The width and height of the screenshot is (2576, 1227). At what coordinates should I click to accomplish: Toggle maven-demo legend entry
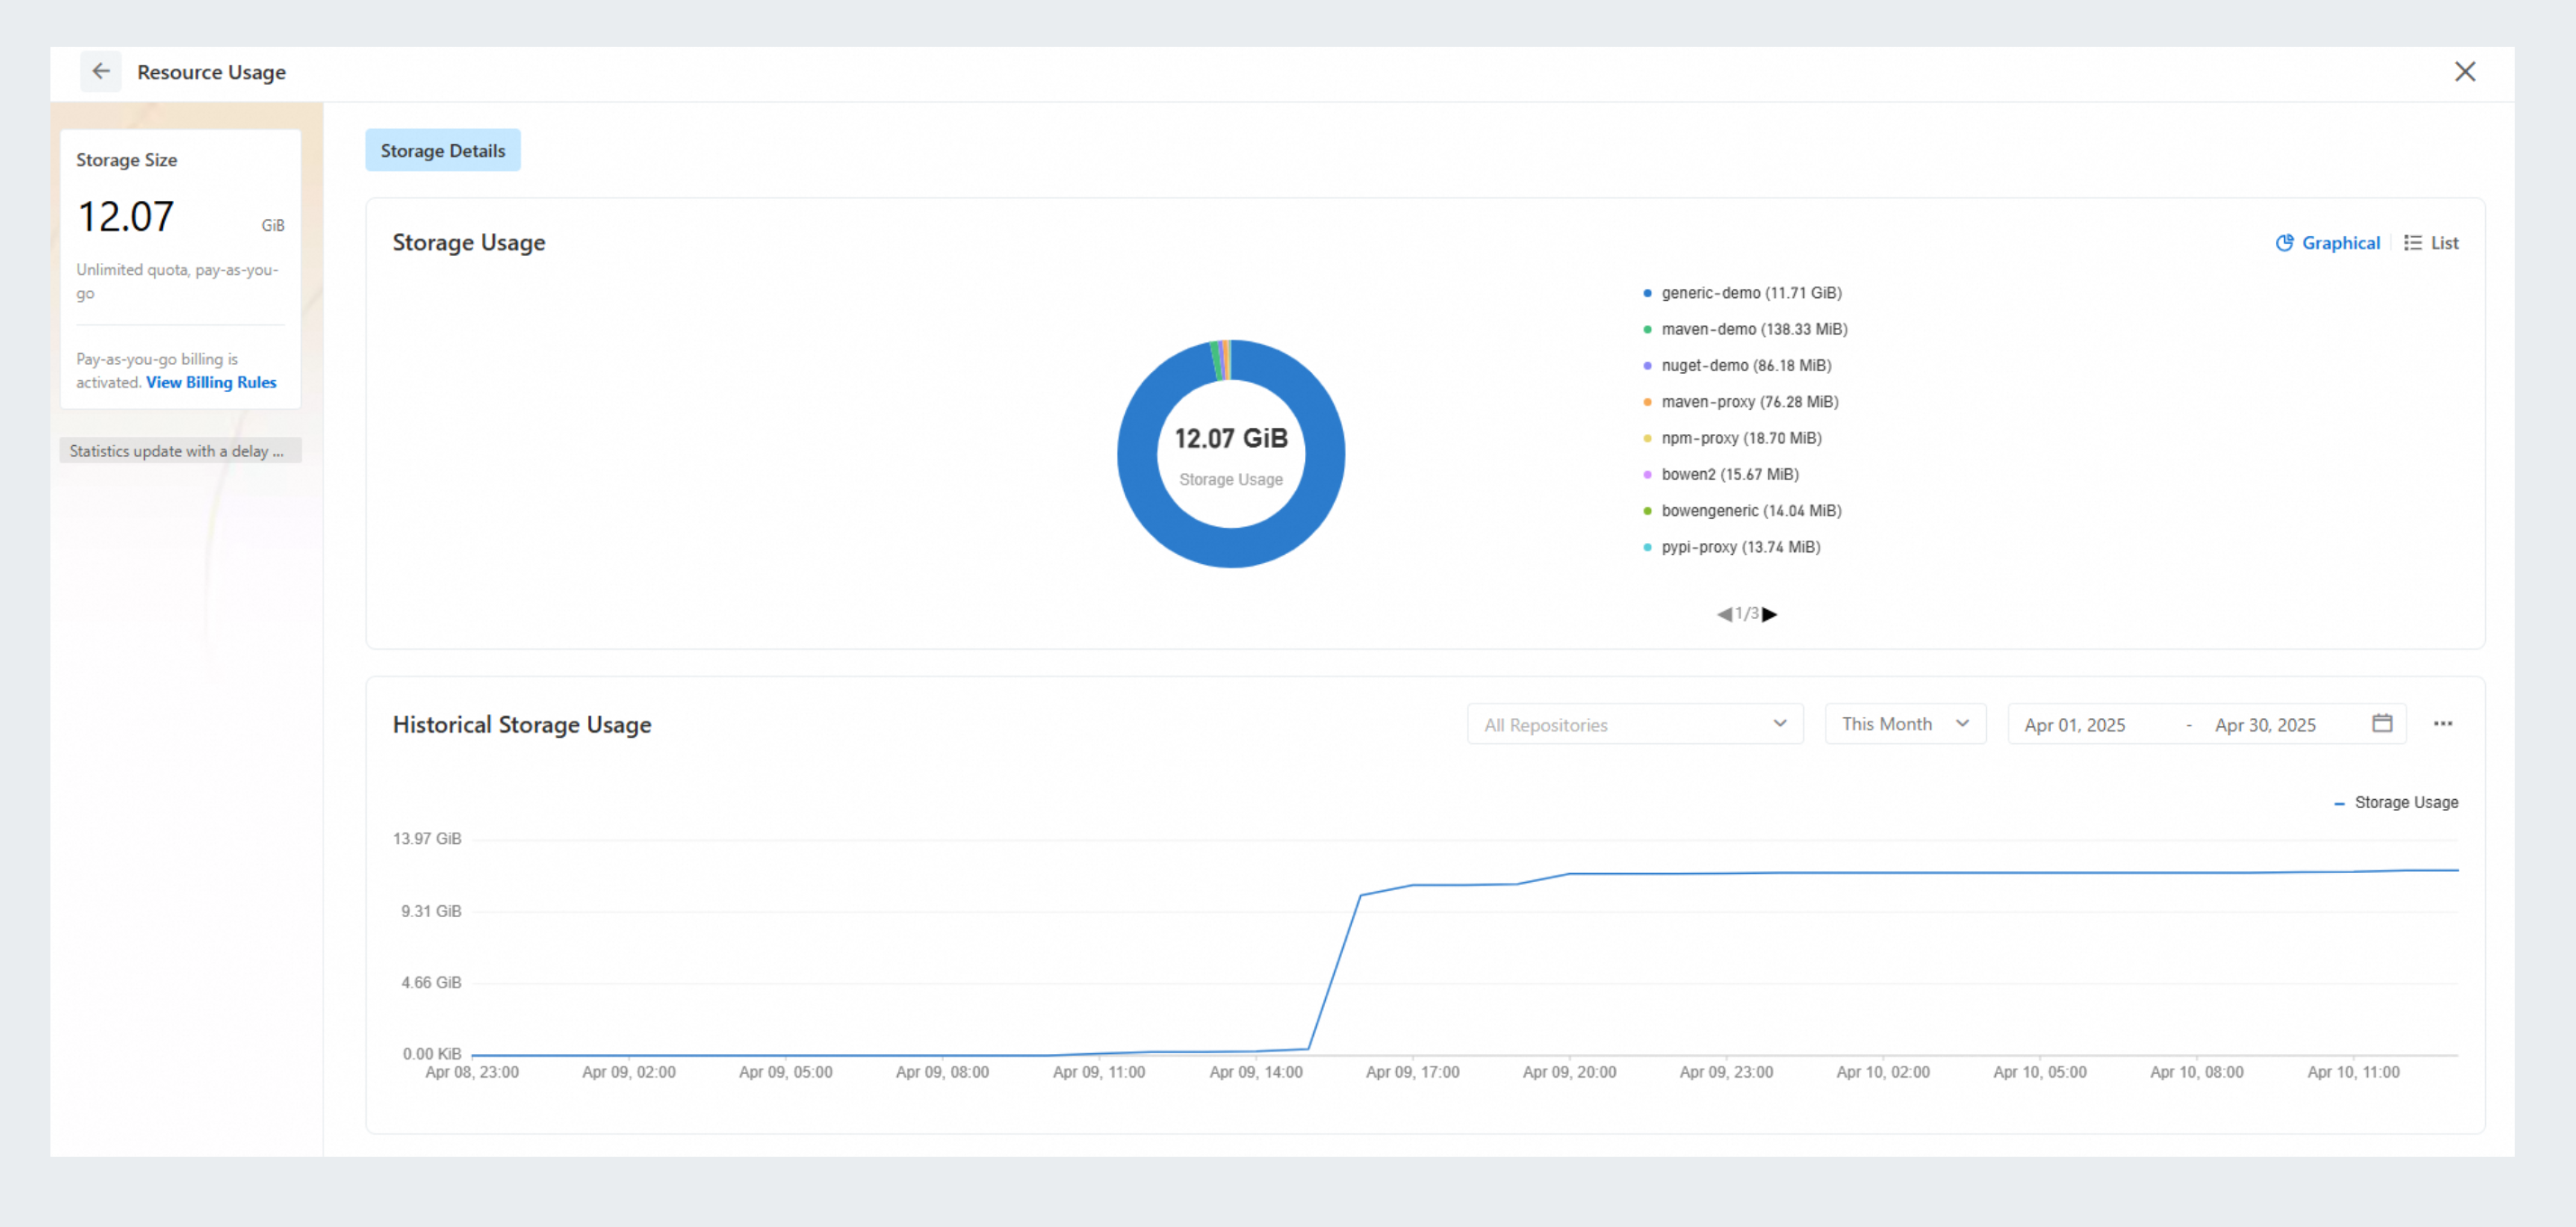pyautogui.click(x=1752, y=329)
